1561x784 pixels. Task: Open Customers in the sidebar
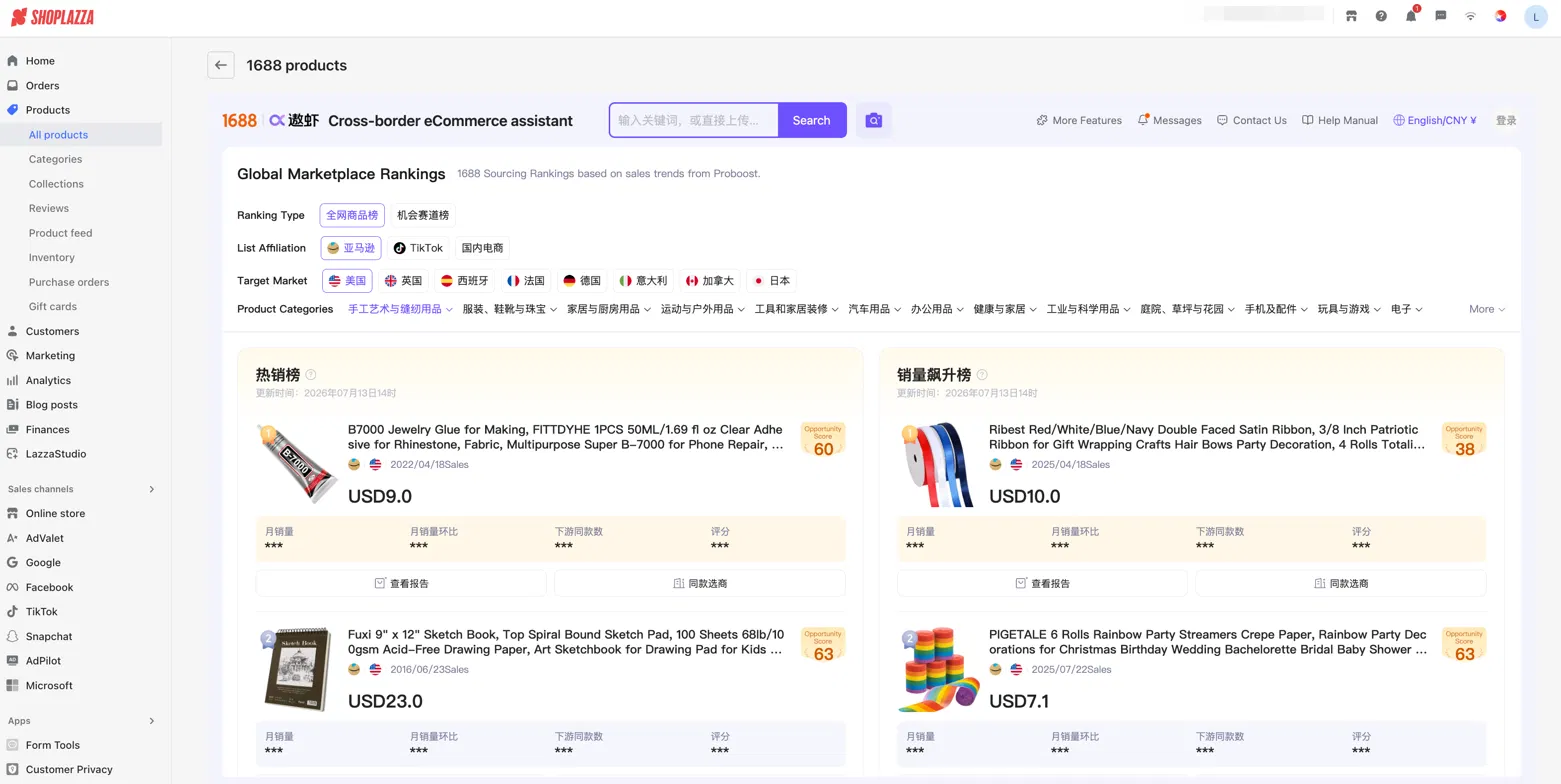coord(52,331)
